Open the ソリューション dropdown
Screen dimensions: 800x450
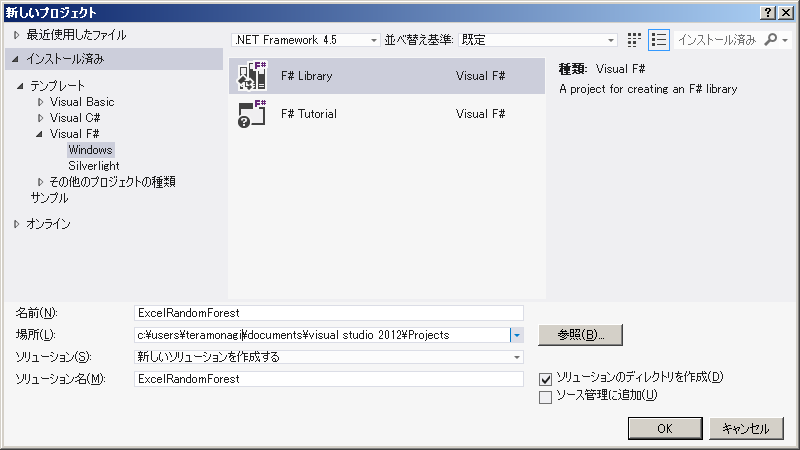329,357
